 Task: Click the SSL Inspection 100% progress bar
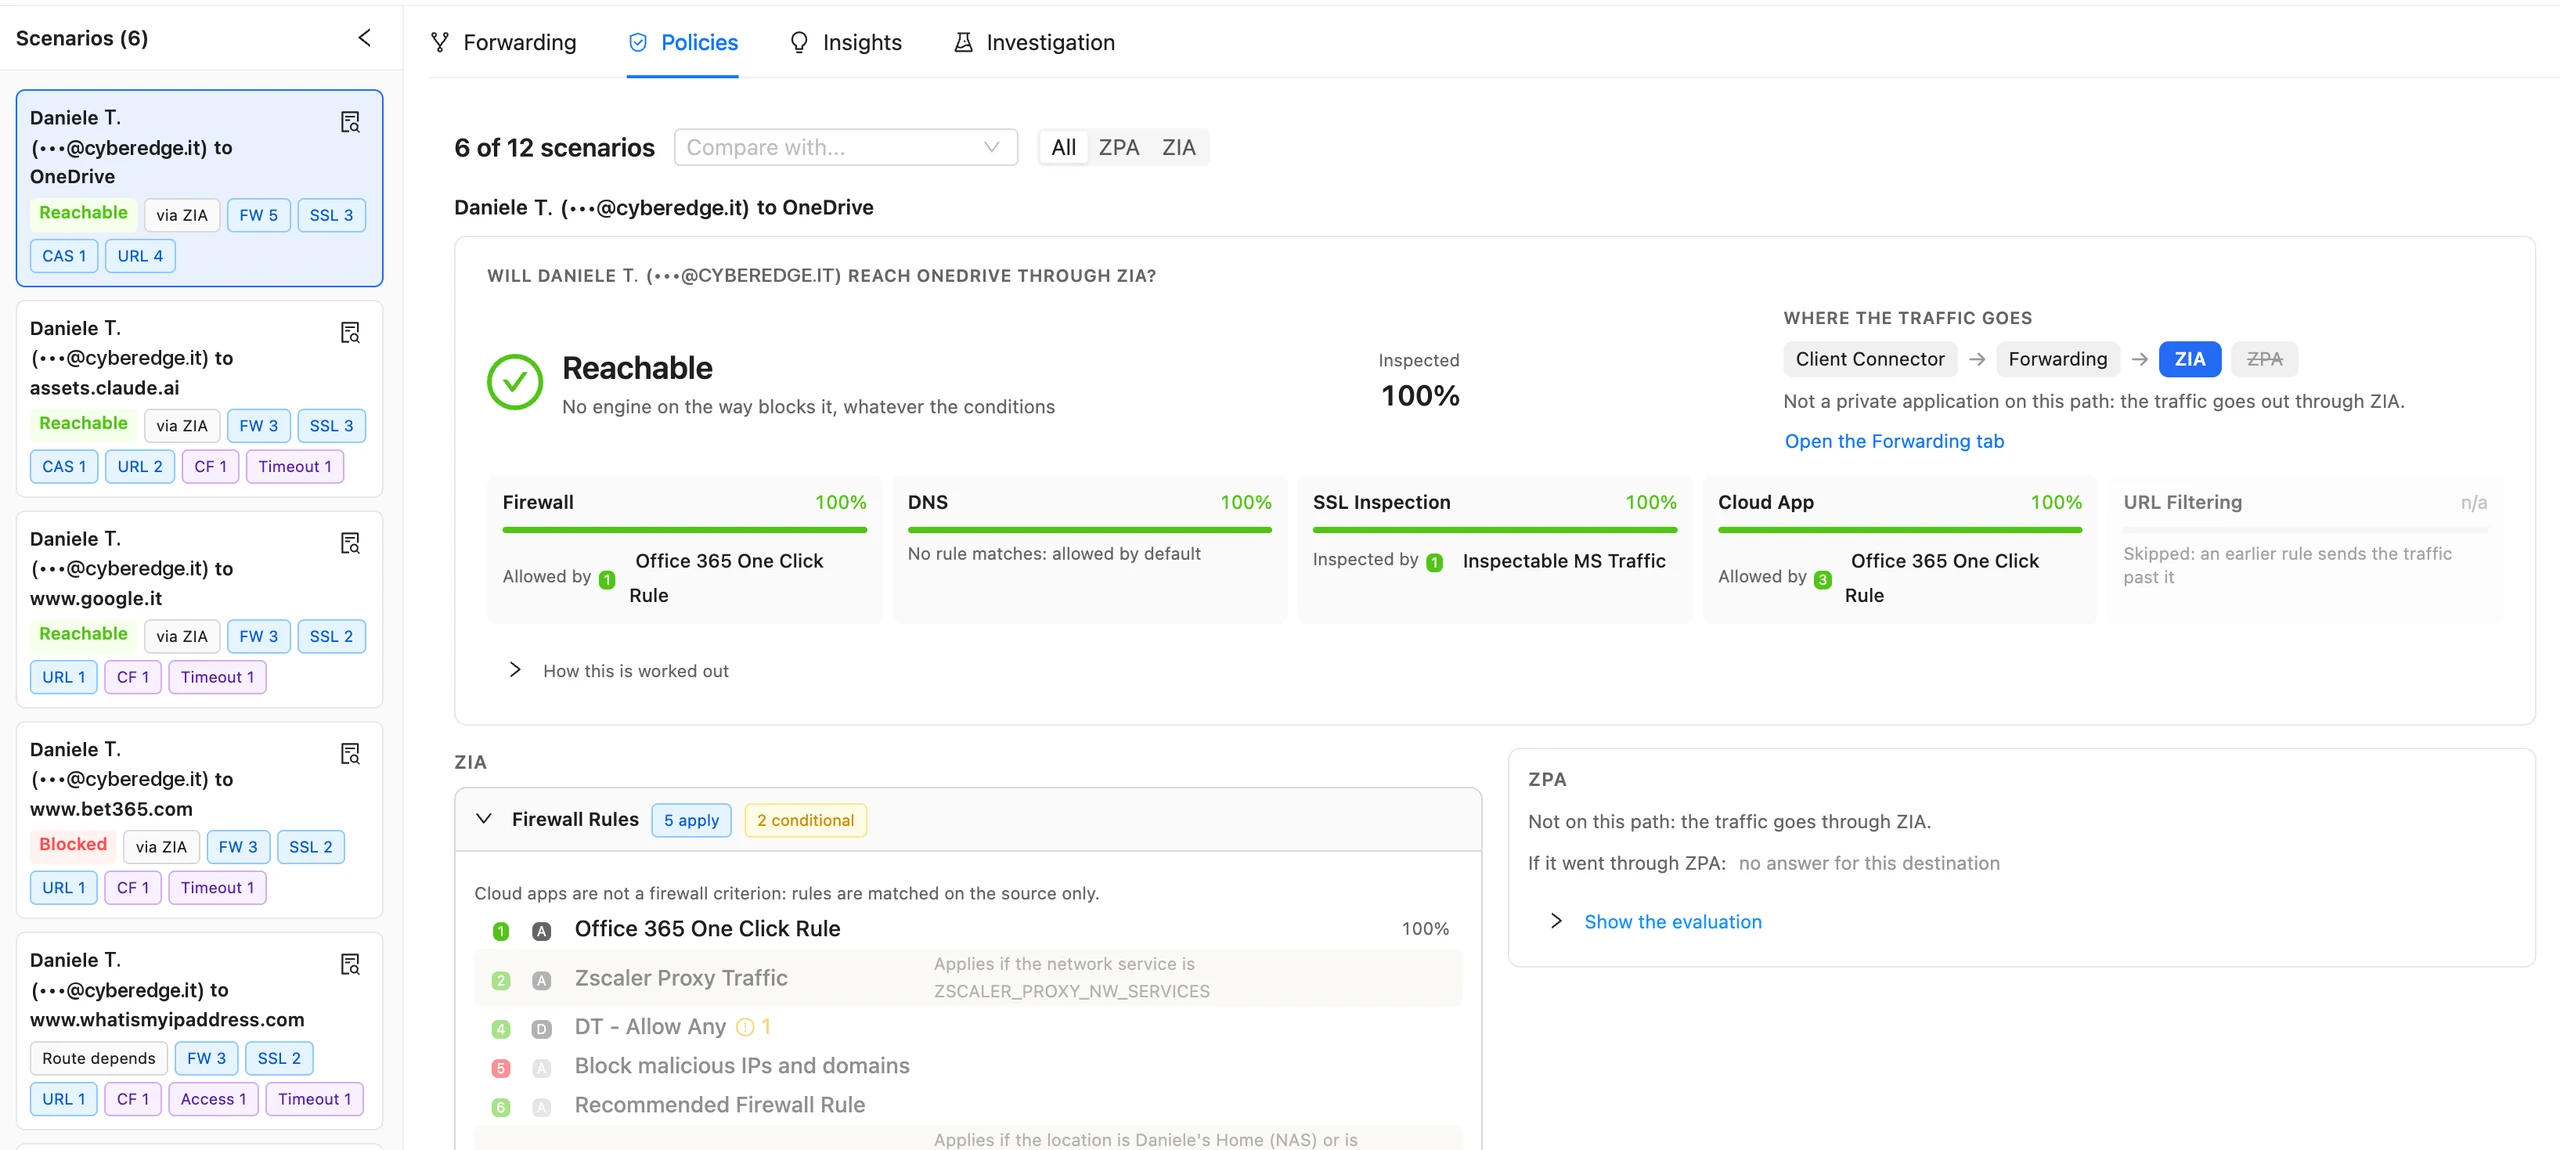pos(1494,530)
